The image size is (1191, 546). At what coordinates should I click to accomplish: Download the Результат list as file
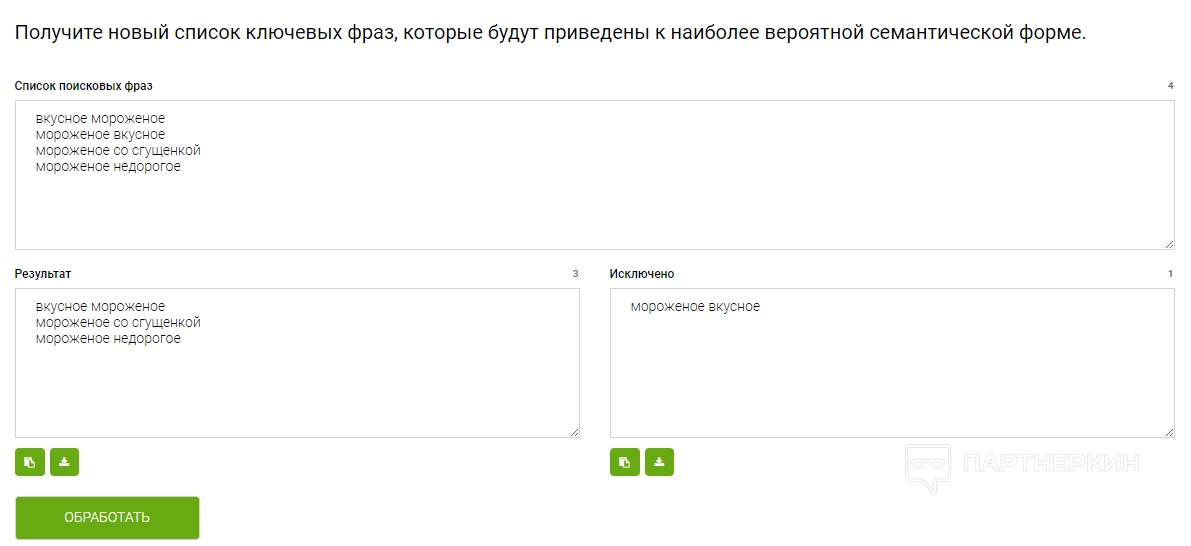click(x=64, y=462)
